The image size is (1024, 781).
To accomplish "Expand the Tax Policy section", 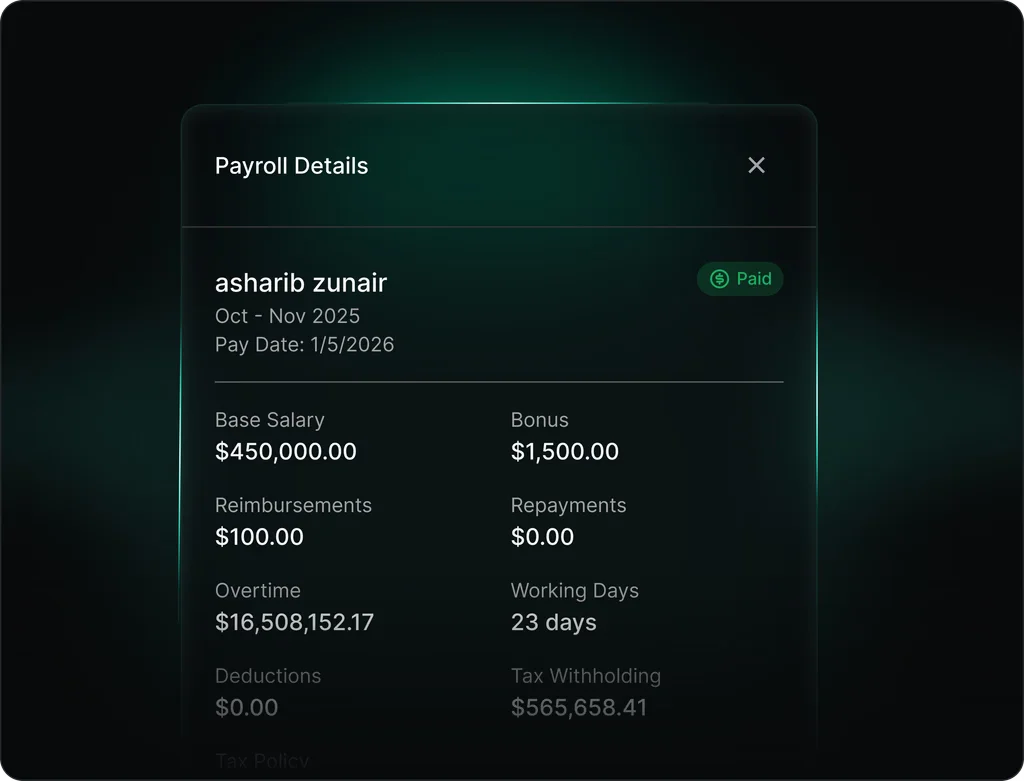I will click(262, 761).
